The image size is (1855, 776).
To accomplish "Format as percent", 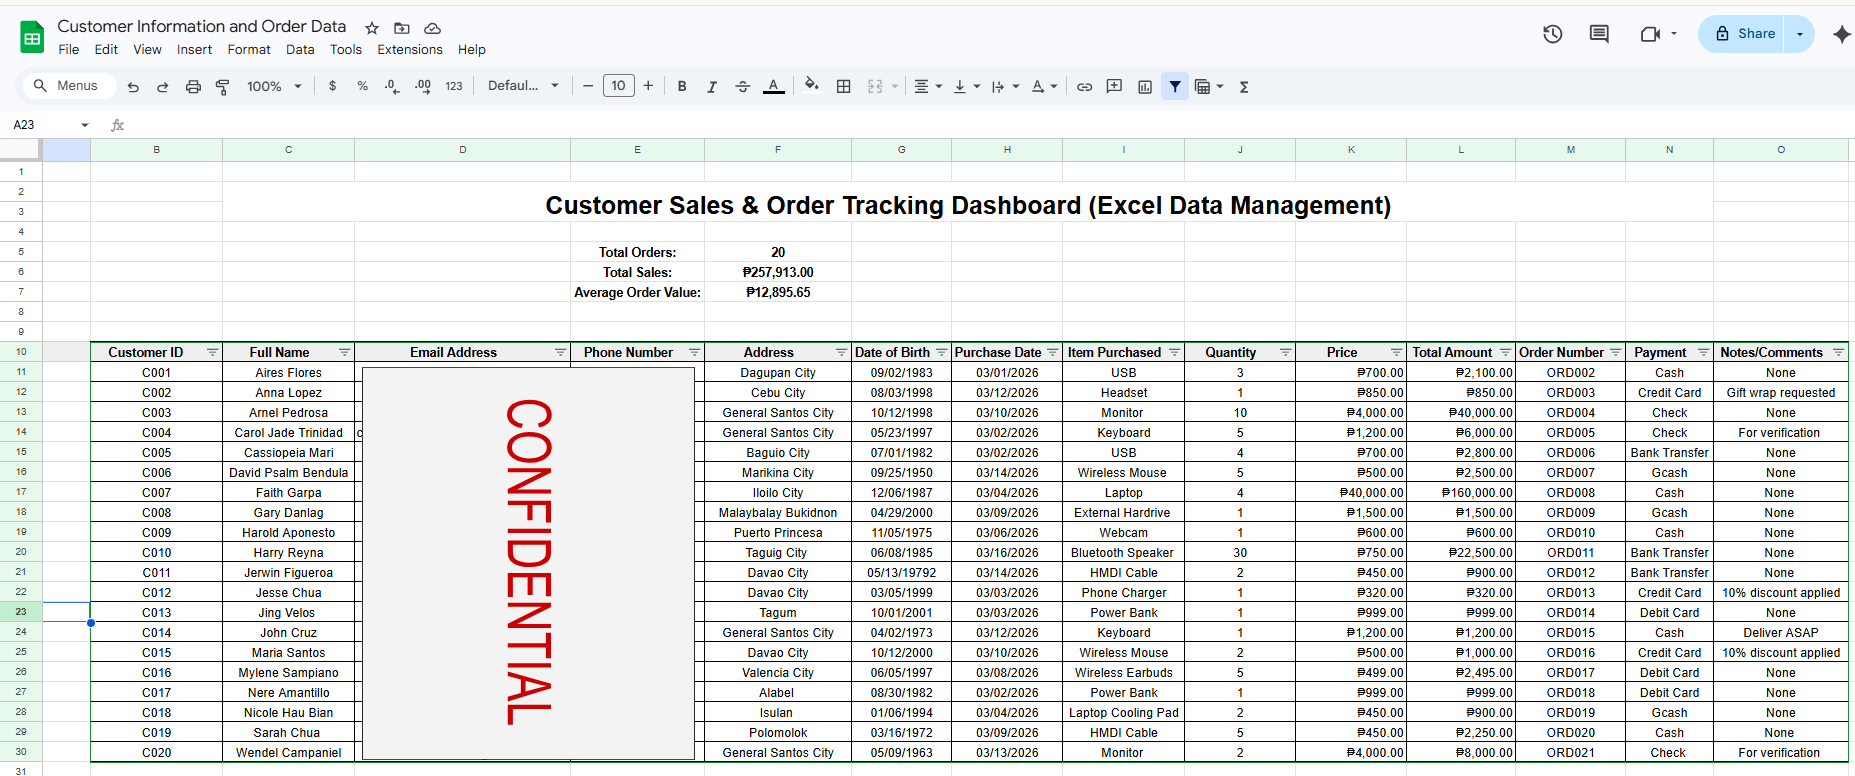I will pos(363,86).
